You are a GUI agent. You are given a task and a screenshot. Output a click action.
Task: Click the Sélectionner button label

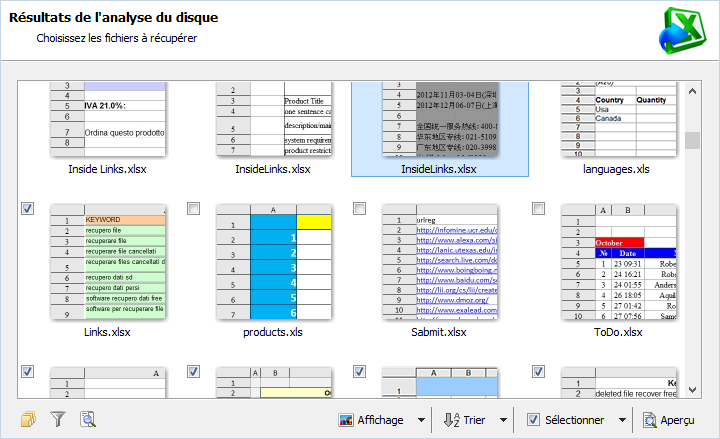[x=574, y=420]
